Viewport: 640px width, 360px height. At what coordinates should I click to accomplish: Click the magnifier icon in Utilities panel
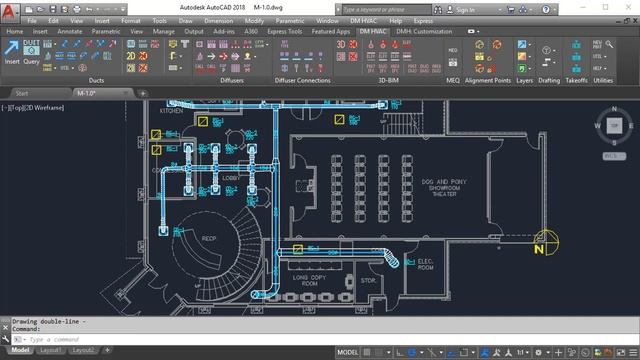pos(609,44)
